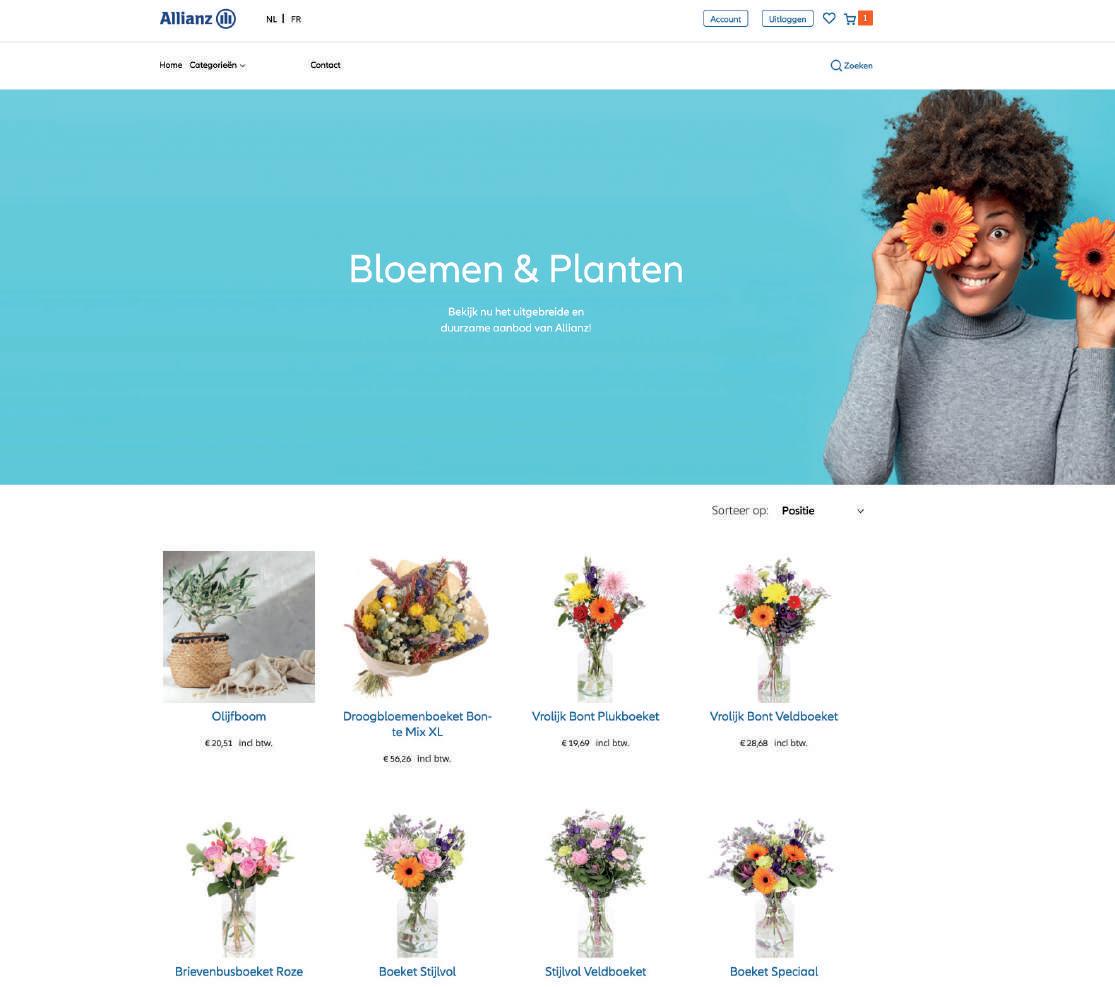Click the Uitloggen button
1115x987 pixels.
coord(787,19)
